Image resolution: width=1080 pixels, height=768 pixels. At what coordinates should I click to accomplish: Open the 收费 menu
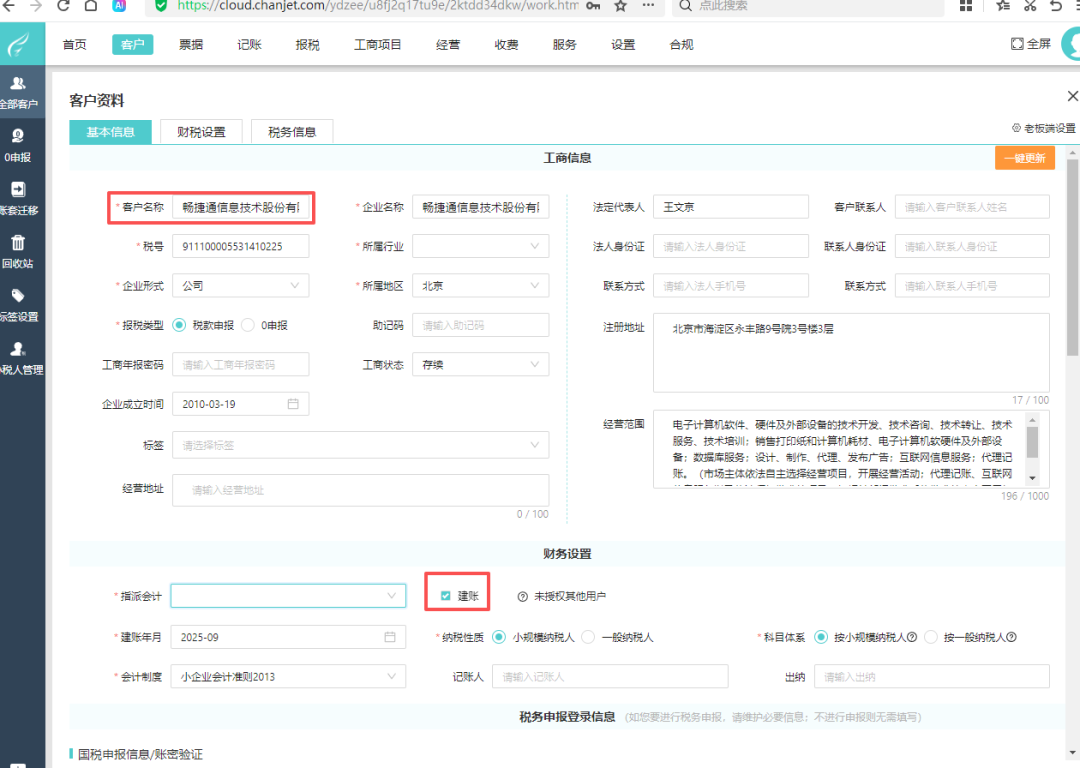coord(506,45)
